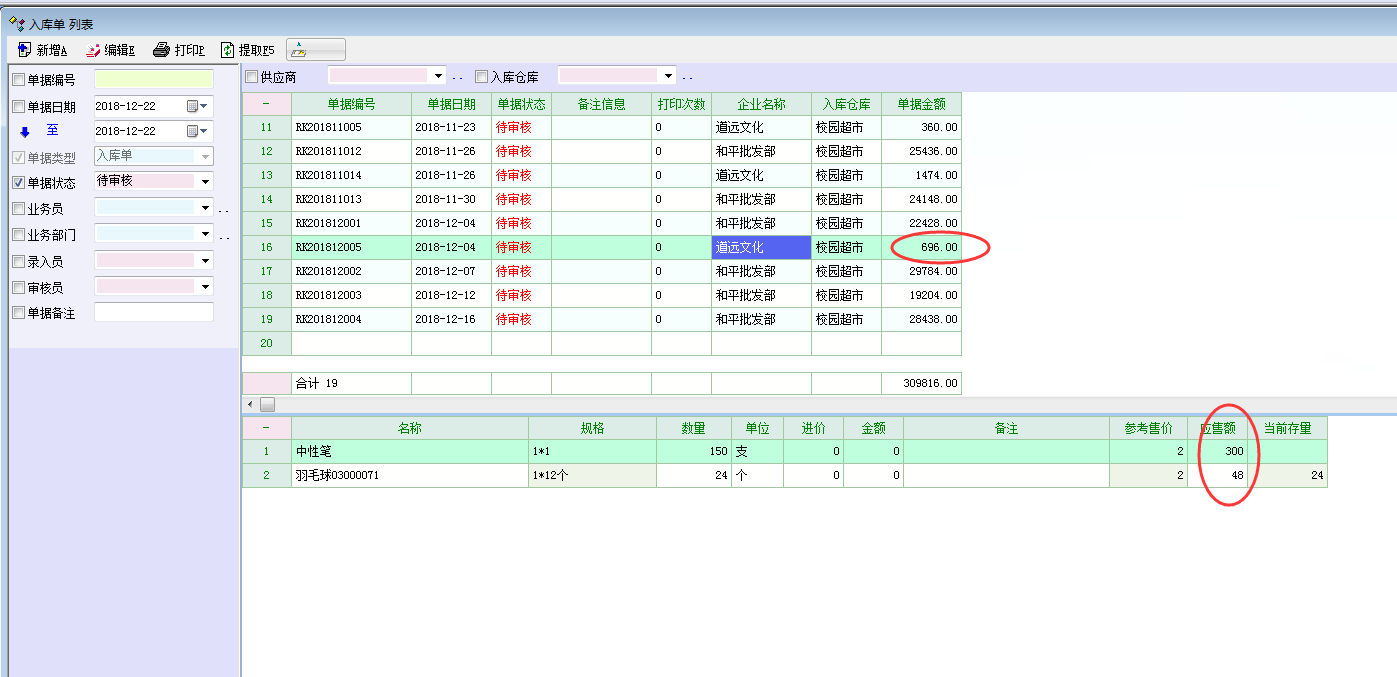Click the blue down arrow beside 至

[25, 132]
